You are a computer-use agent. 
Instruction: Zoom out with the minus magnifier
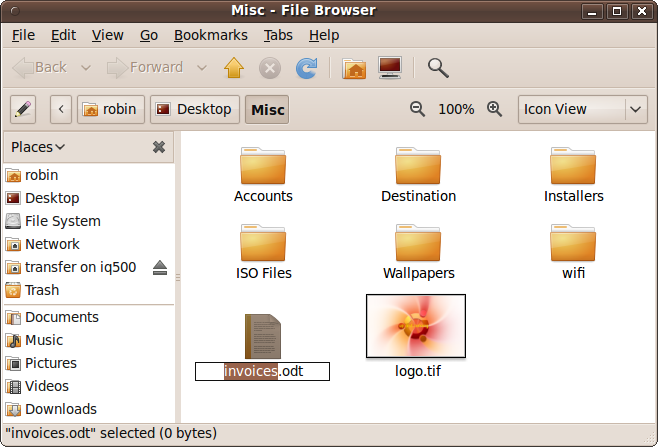pos(417,109)
